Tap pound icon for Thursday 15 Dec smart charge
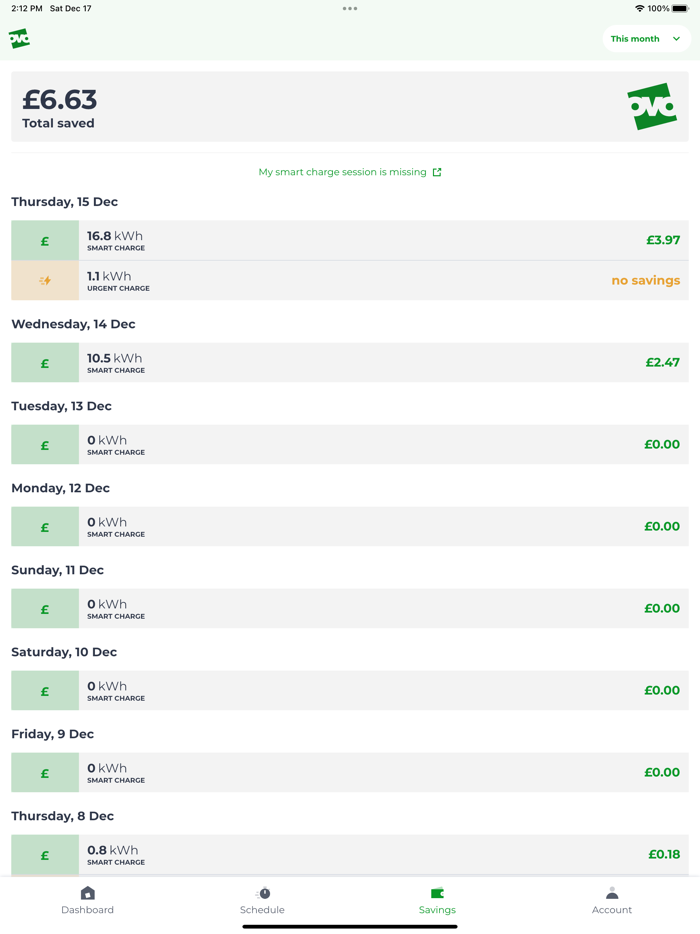Screen dimensions: 700x934 (45, 241)
